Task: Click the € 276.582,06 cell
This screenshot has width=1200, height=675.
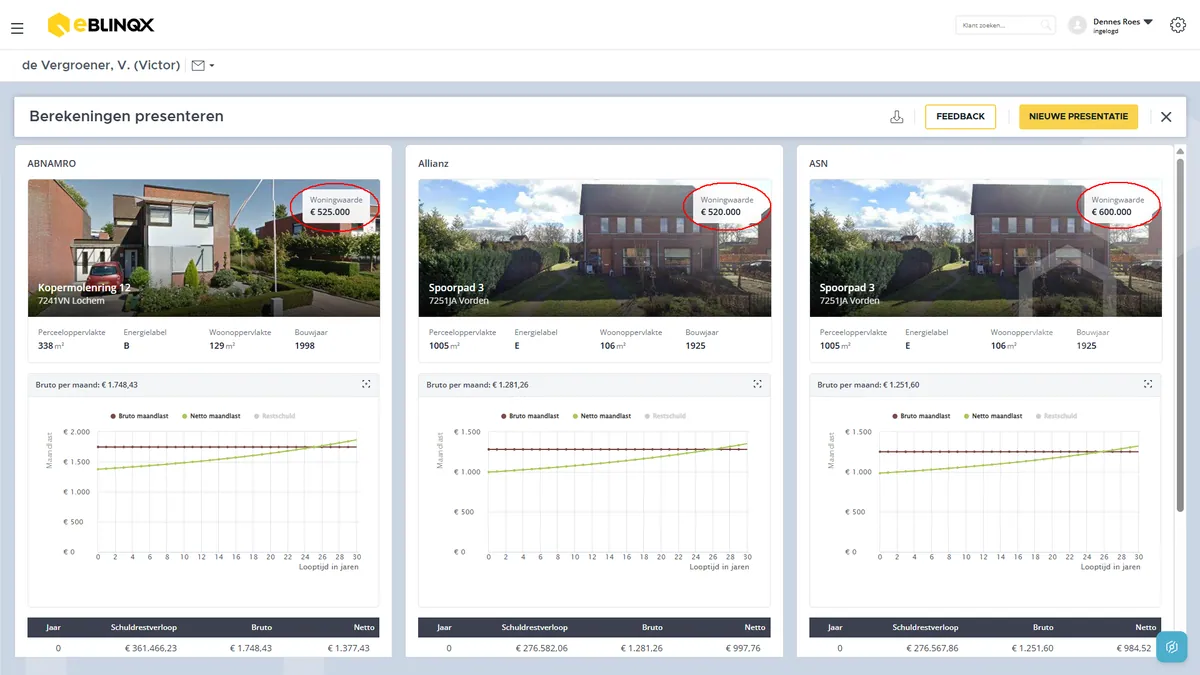Action: 541,648
